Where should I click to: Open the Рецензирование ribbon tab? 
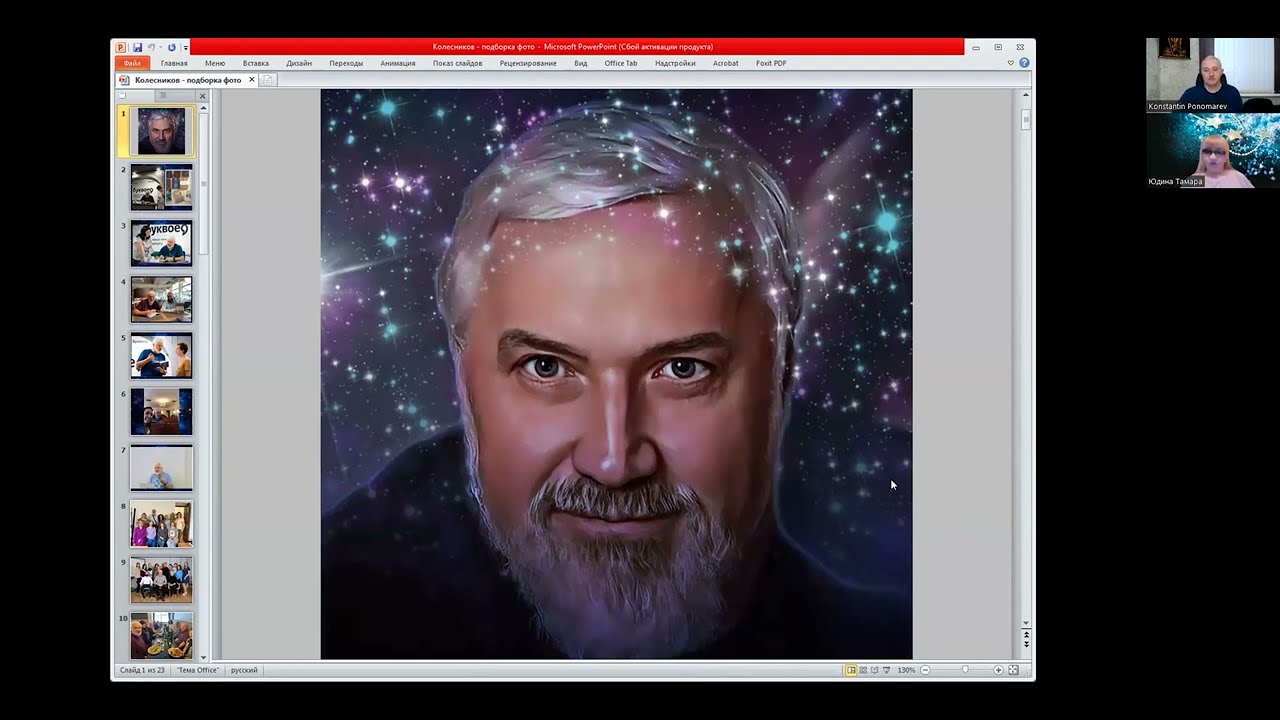[x=528, y=63]
